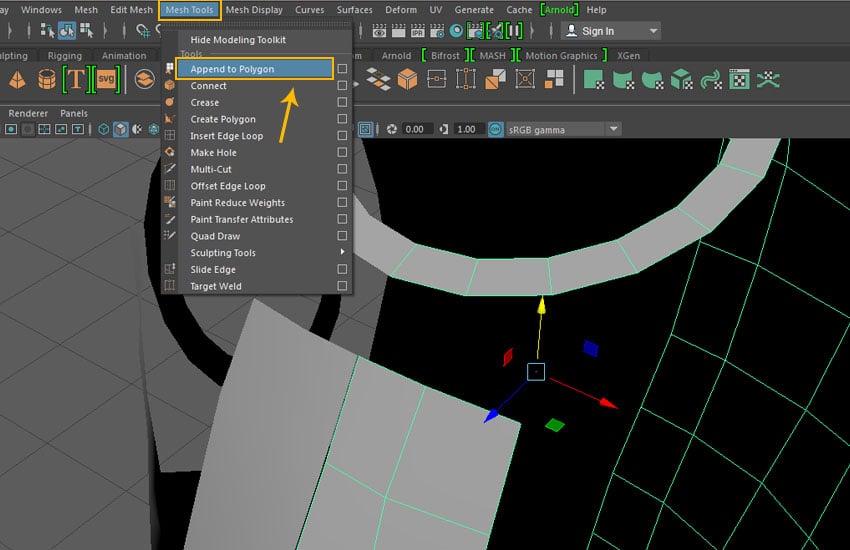Expand the Sign In dropdown
Image resolution: width=850 pixels, height=550 pixels.
(653, 31)
